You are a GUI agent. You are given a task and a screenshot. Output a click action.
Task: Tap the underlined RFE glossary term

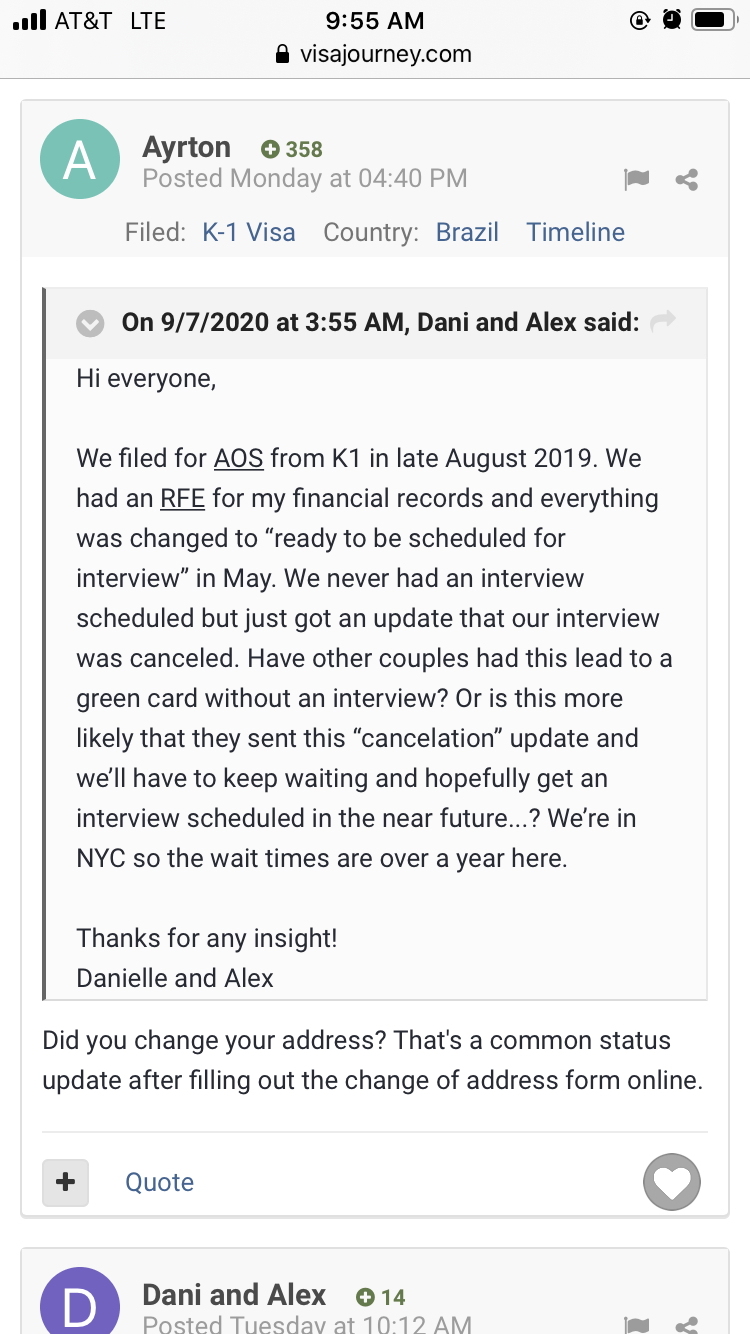coord(182,499)
